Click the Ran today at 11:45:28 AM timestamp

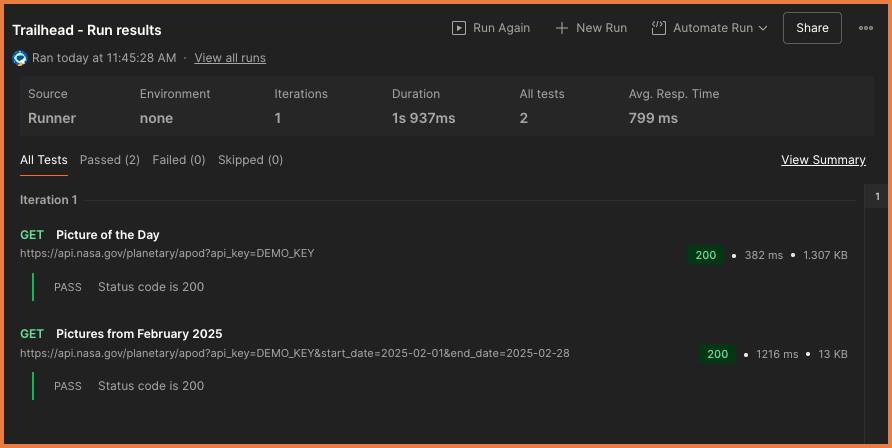point(104,58)
